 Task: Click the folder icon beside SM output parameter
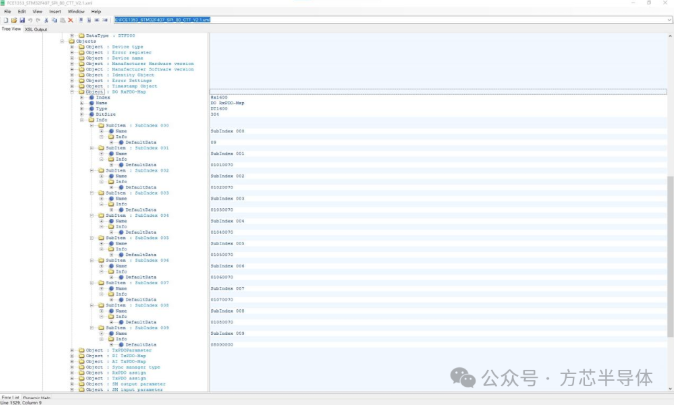tap(81, 384)
